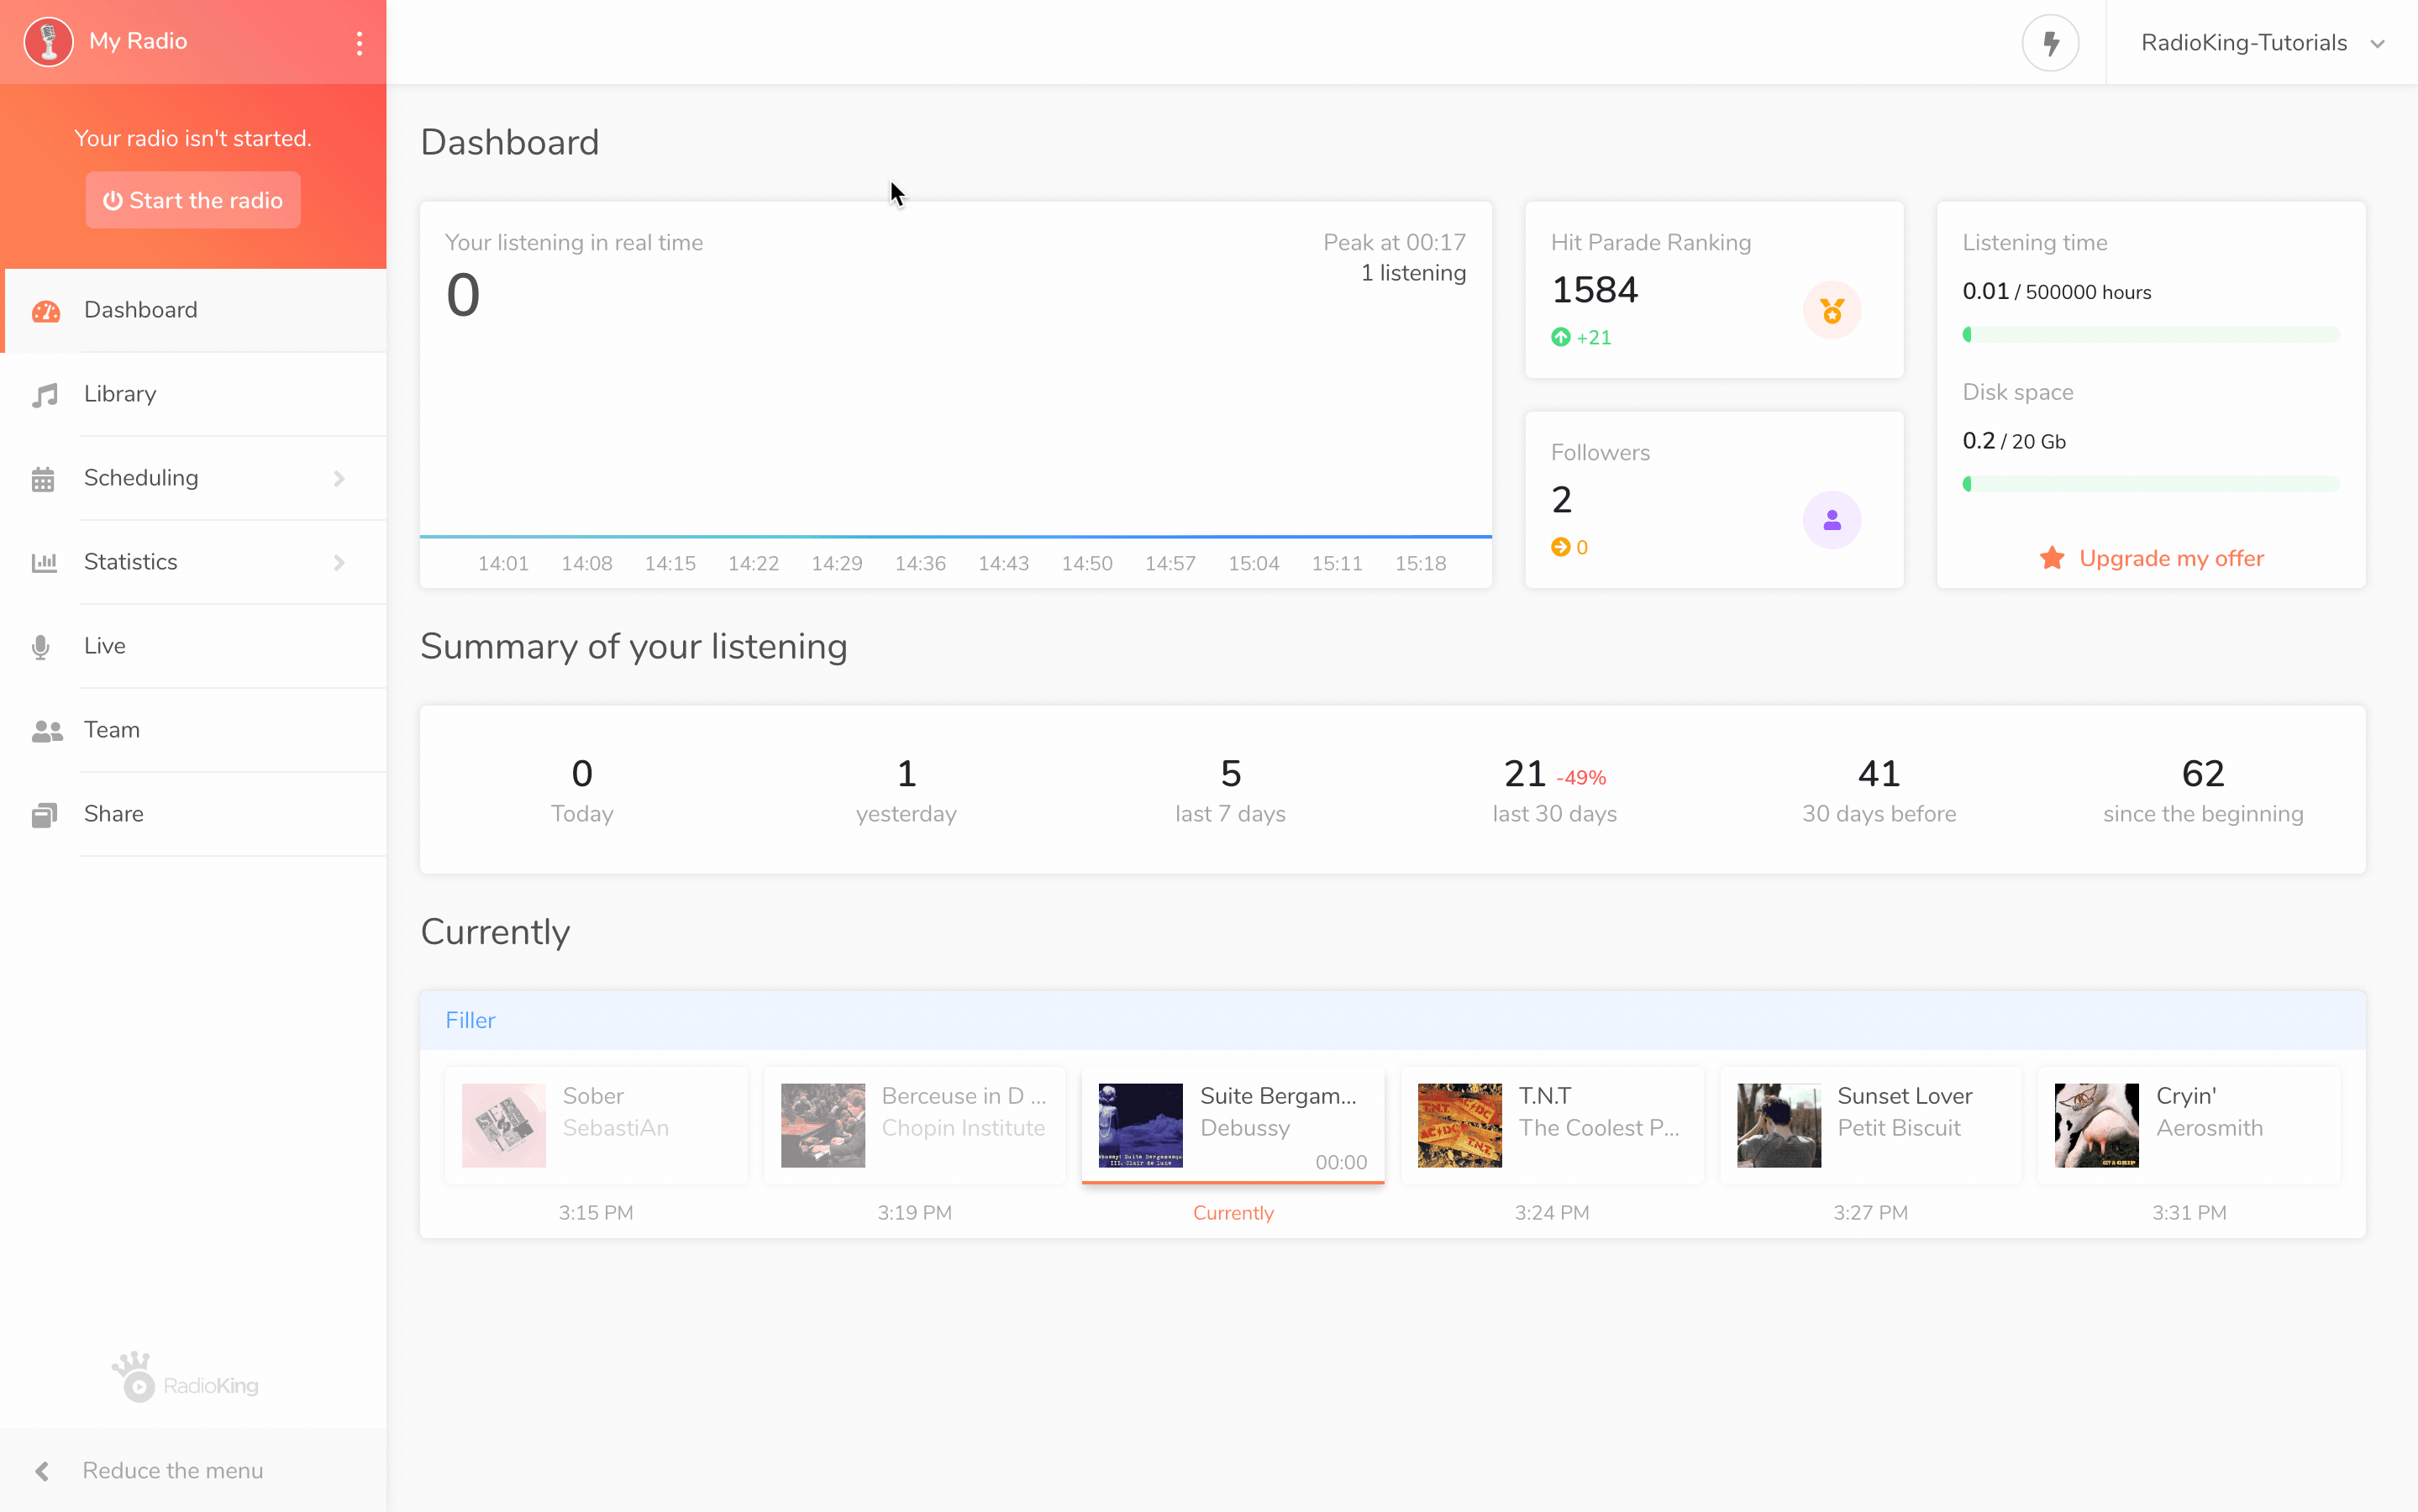
Task: Click the Reduce the menu arrow icon
Action: tap(42, 1471)
